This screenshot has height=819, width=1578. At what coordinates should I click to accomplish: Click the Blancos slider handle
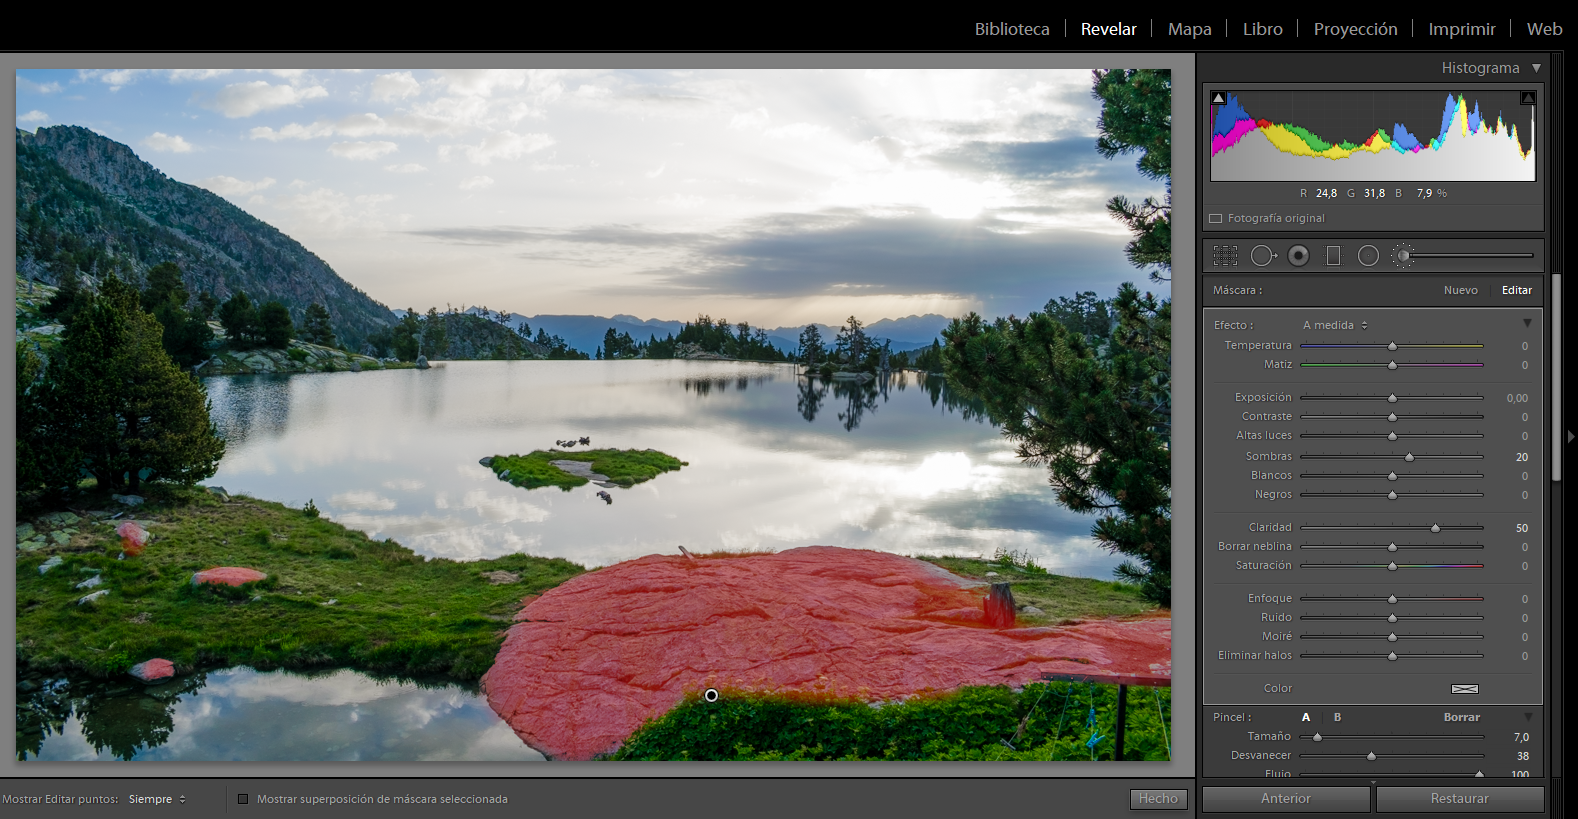tap(1392, 476)
